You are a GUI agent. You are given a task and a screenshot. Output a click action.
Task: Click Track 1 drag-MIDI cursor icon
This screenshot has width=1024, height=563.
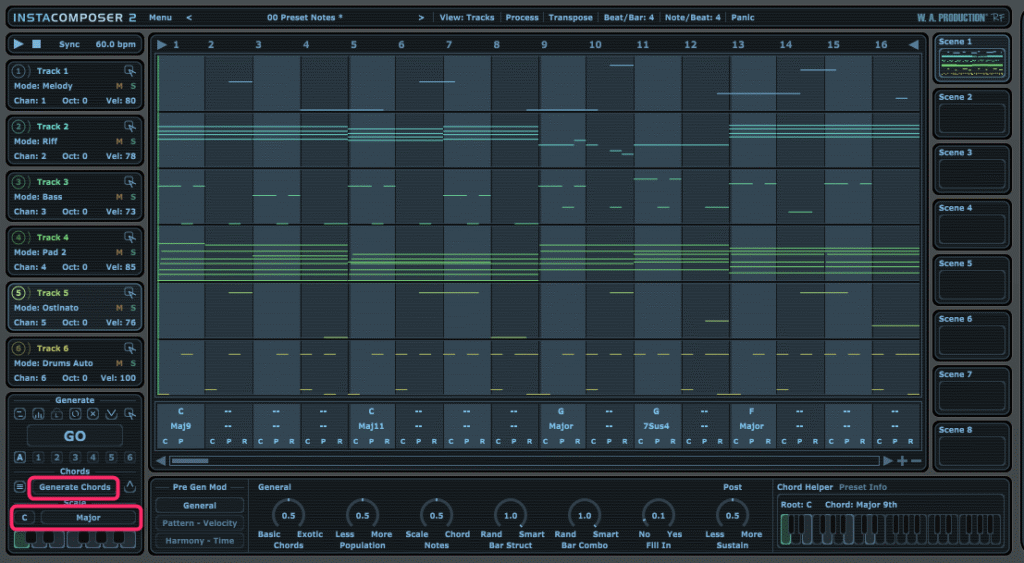(130, 71)
